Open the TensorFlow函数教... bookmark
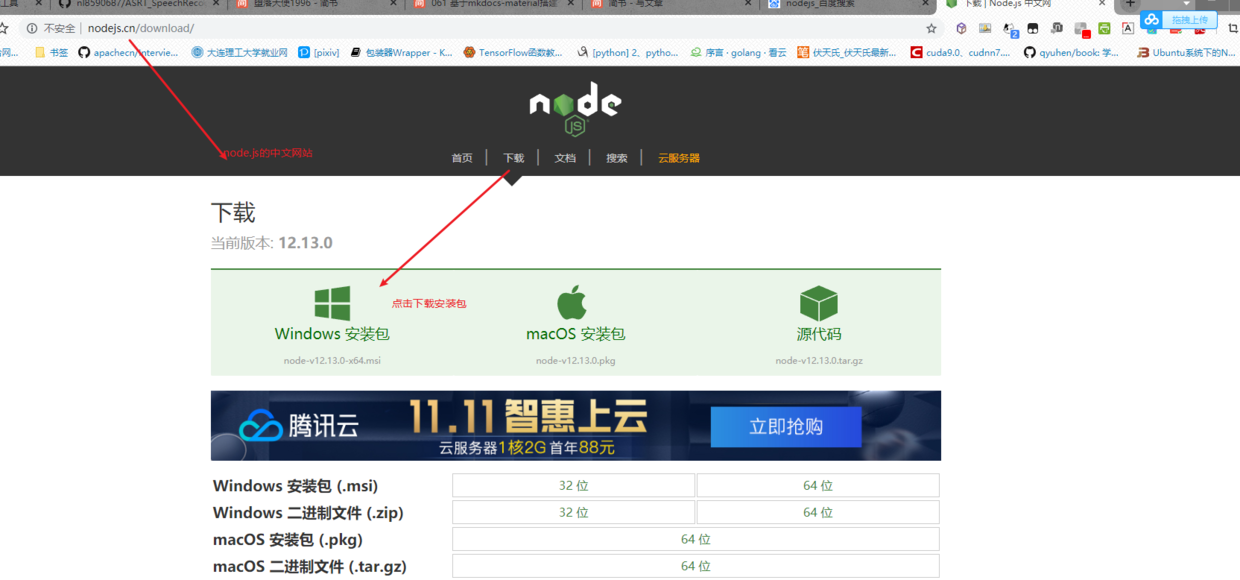 pyautogui.click(x=512, y=52)
